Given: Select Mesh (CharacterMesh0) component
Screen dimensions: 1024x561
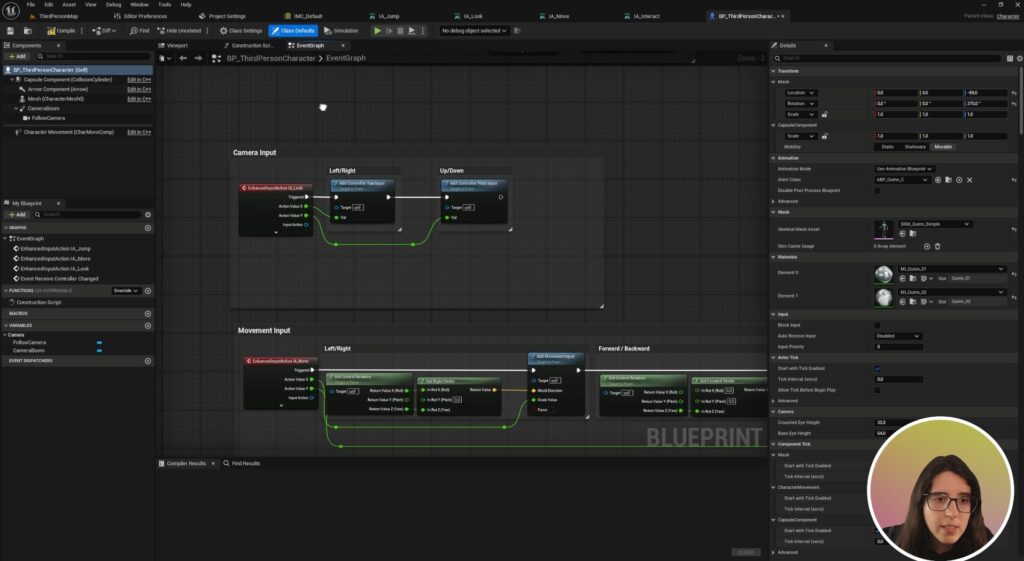Looking at the screenshot, I should (x=56, y=99).
